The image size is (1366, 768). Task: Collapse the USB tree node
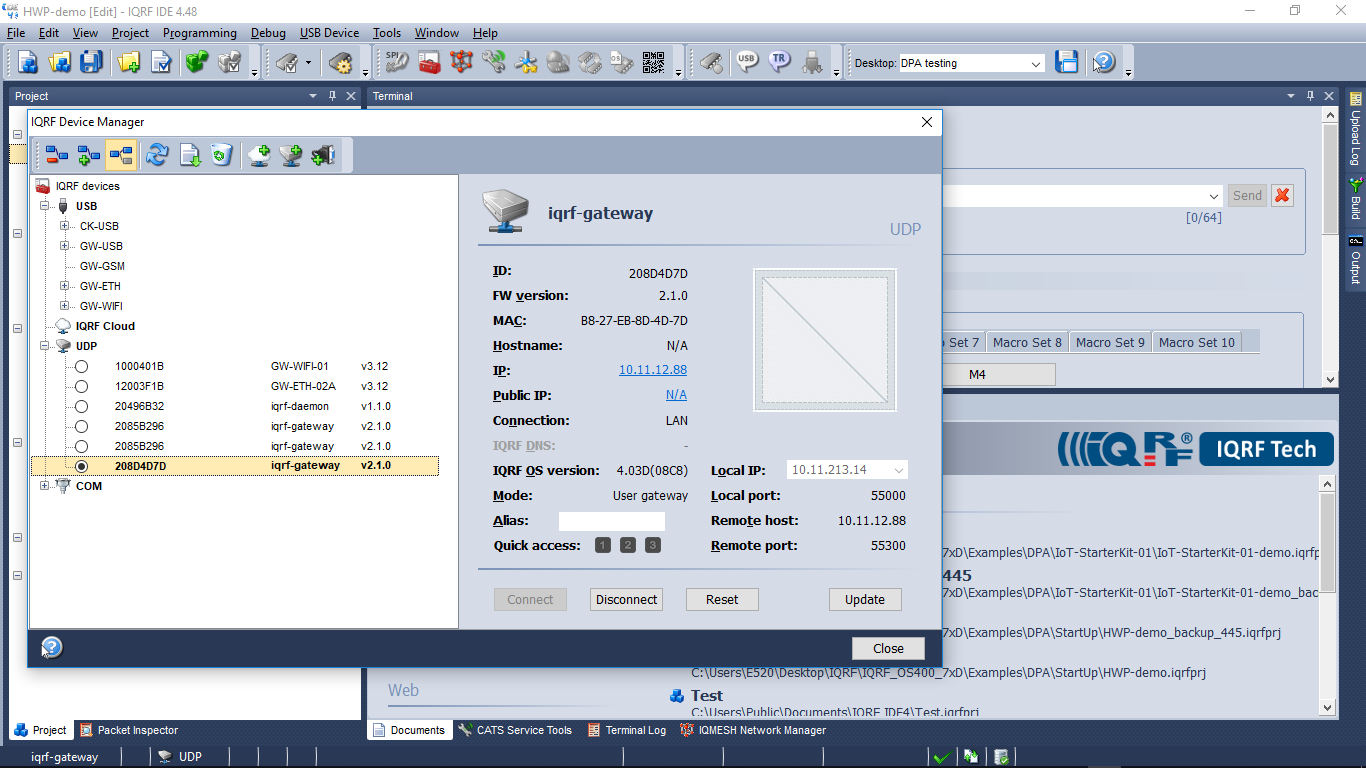(44, 206)
